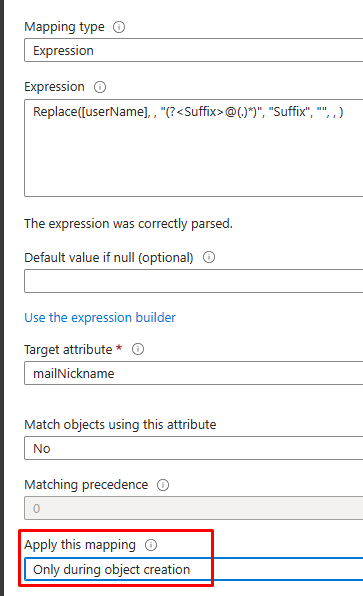Click the Apply this mapping label text
The width and height of the screenshot is (363, 596).
click(x=80, y=545)
